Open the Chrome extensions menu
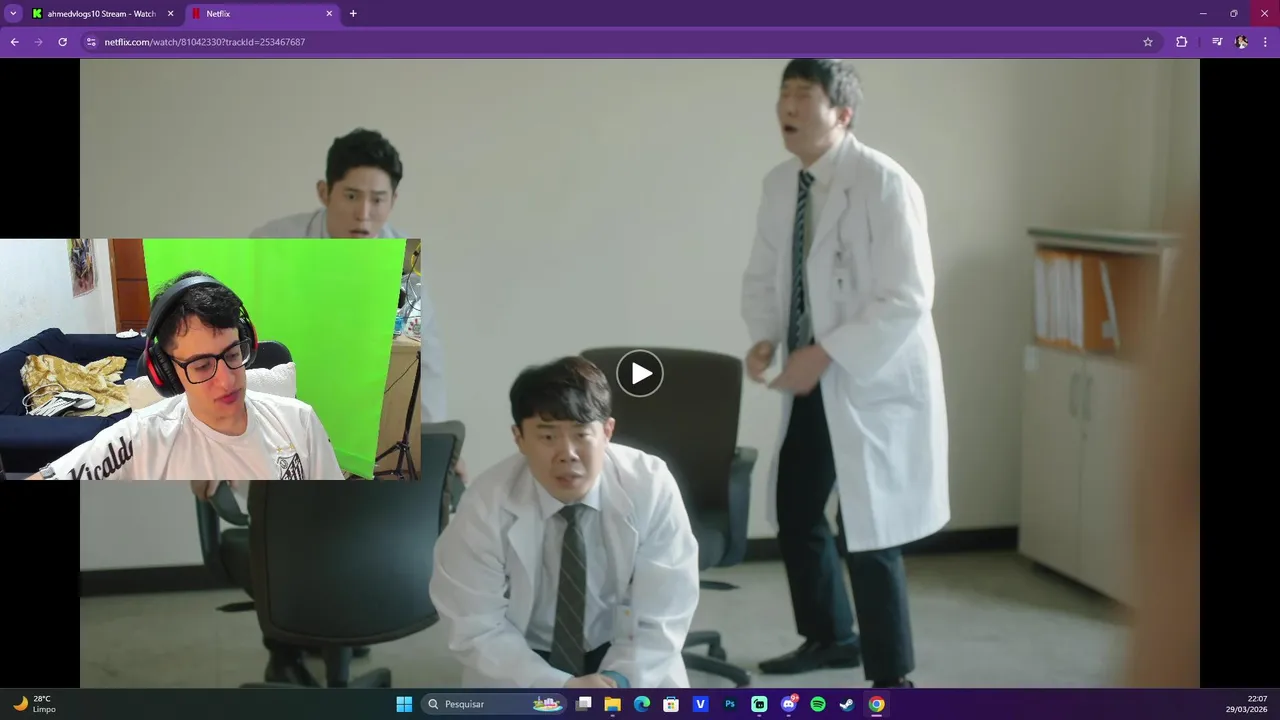This screenshot has width=1280, height=720. coord(1181,42)
